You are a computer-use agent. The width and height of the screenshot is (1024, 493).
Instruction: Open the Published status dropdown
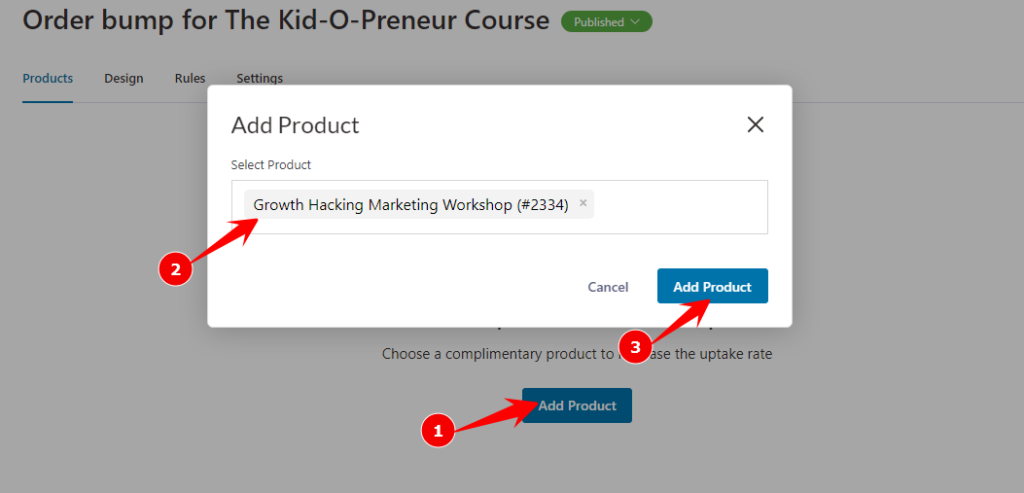tap(606, 22)
